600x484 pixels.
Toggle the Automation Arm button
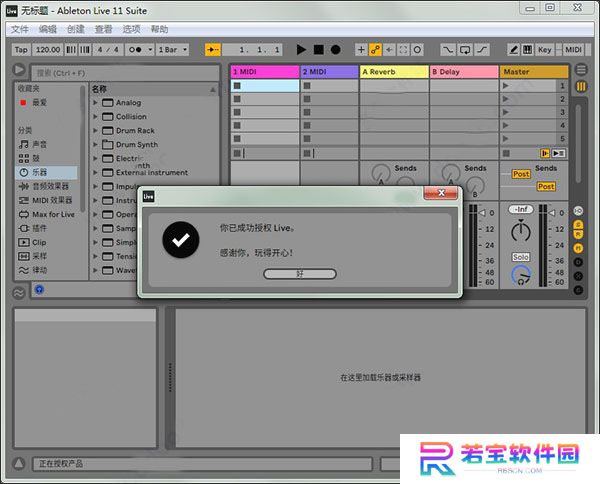click(x=375, y=49)
